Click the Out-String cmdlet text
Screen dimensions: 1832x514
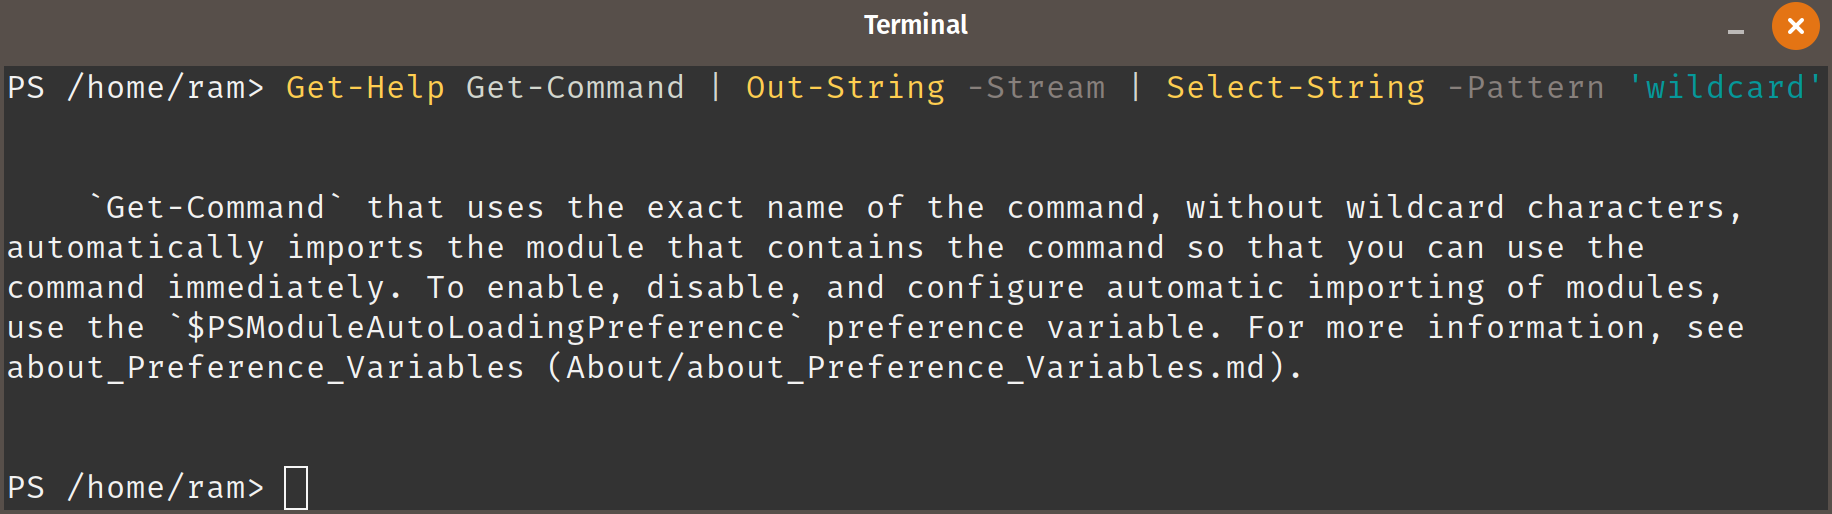coord(845,88)
